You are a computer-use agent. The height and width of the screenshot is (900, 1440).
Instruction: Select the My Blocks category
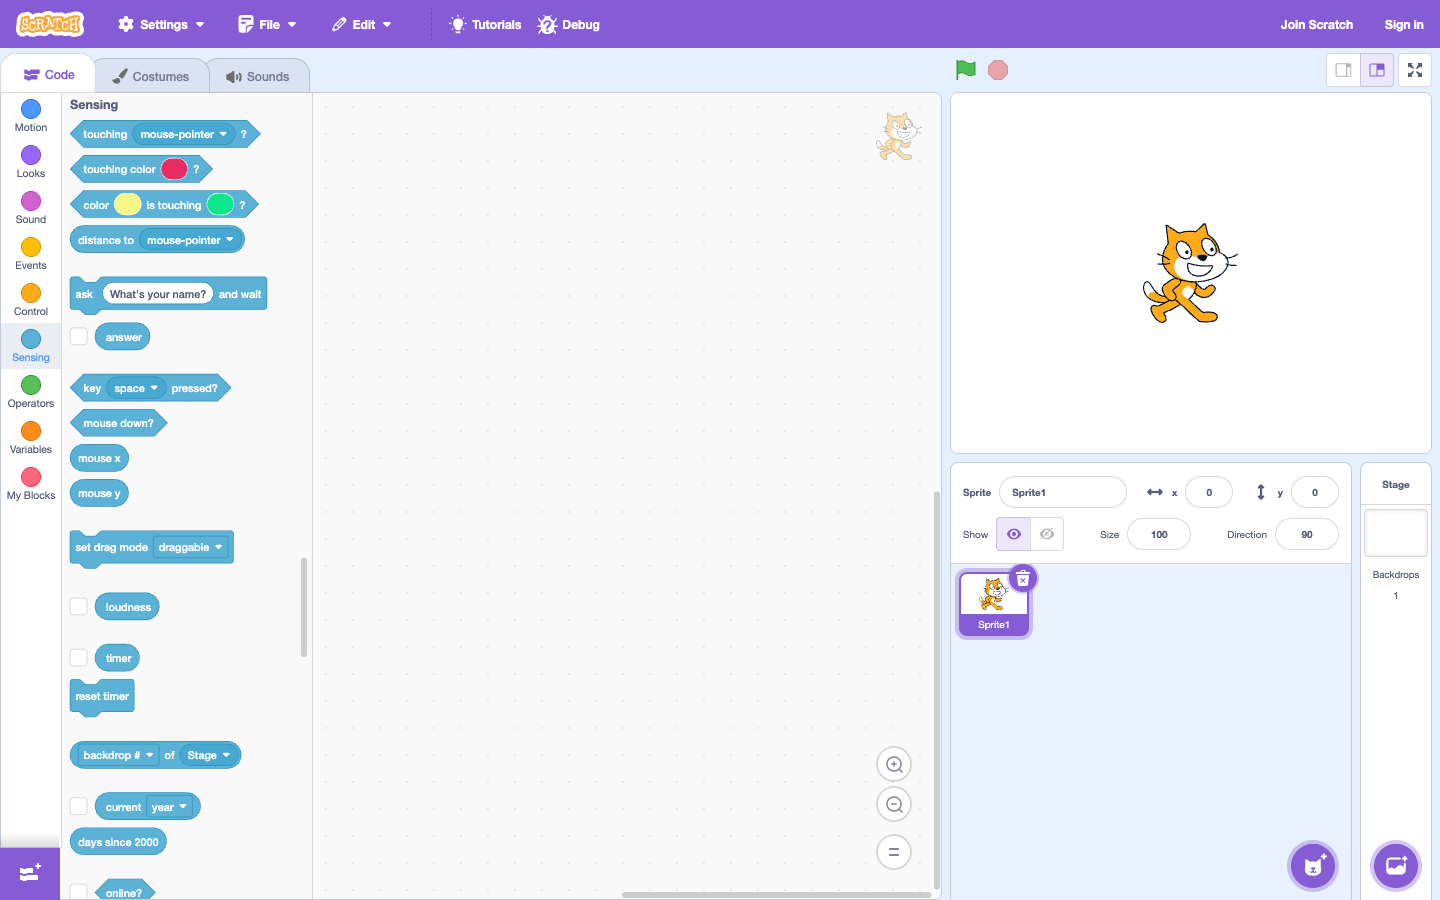pyautogui.click(x=31, y=484)
